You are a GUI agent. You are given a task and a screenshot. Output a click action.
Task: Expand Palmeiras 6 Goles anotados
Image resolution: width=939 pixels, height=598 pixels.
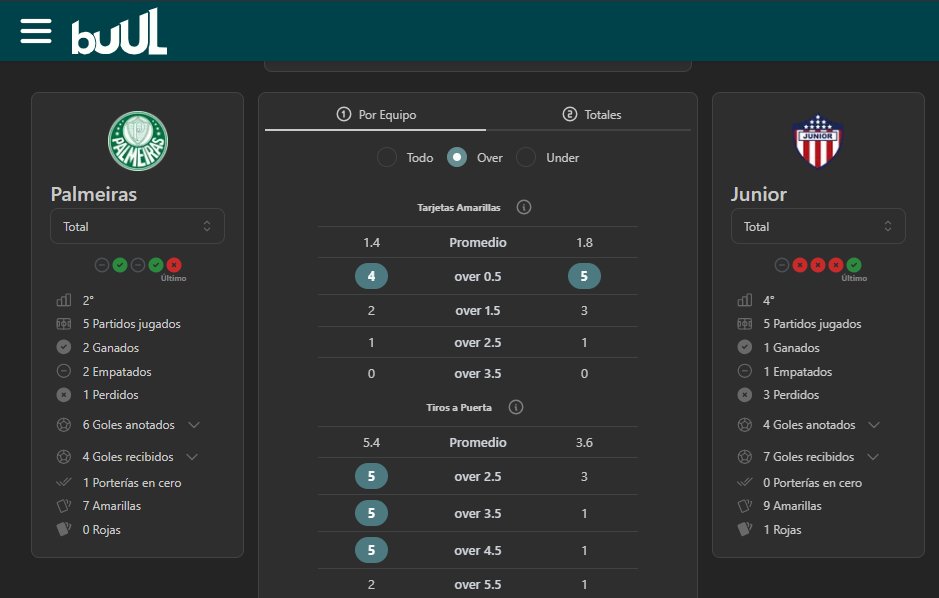(x=193, y=425)
